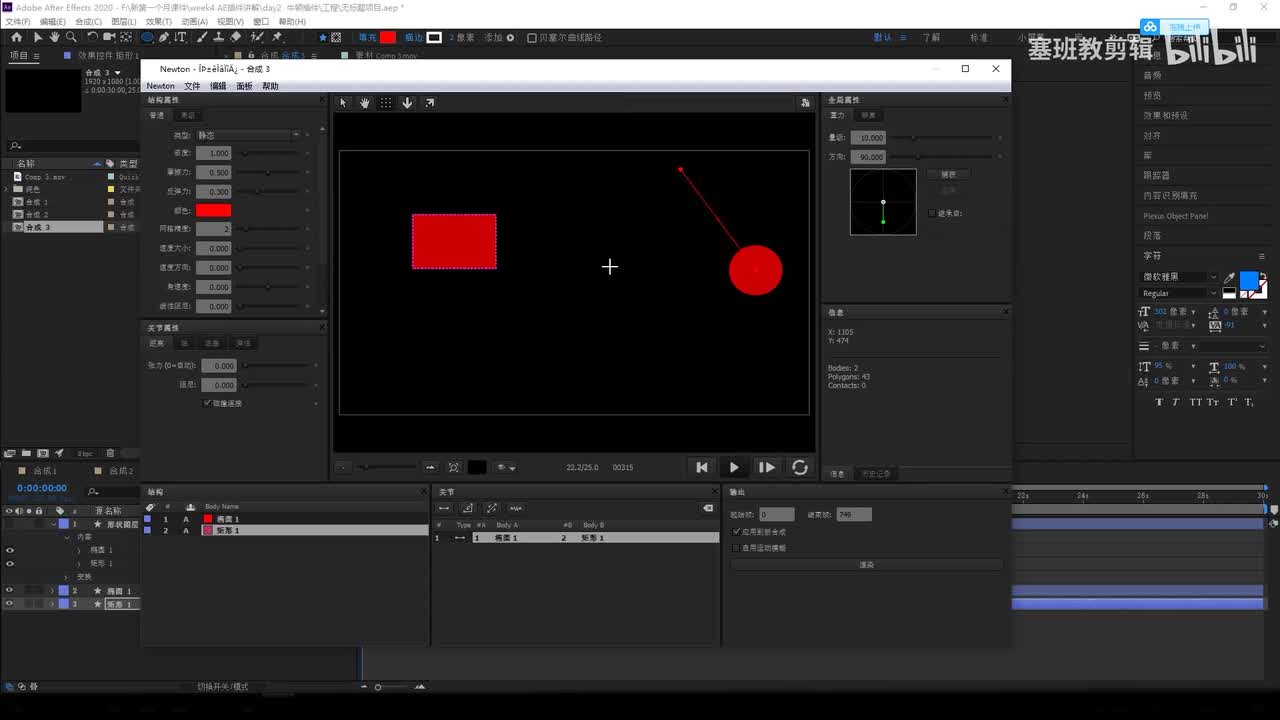The width and height of the screenshot is (1280, 720).
Task: Hide the 椭圆 1 shape in AE timeline
Action: 10,550
